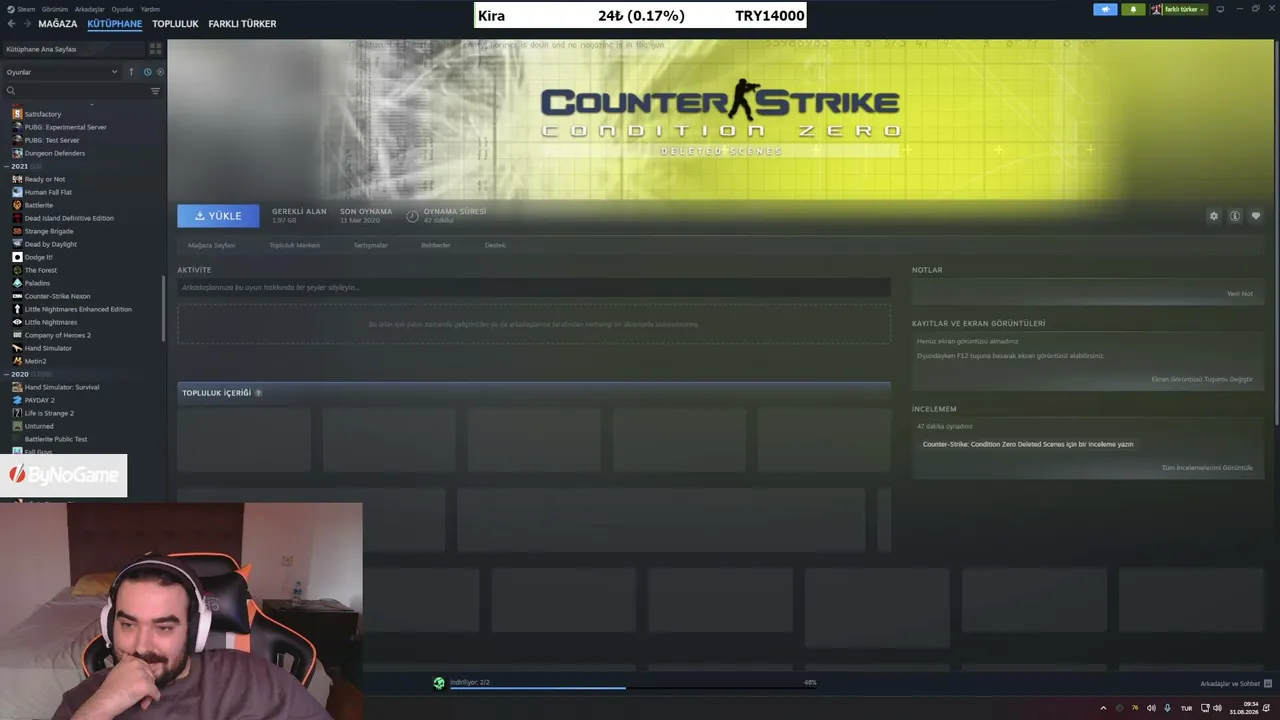Select Counter-Strike Nexon icon
The height and width of the screenshot is (720, 1280).
[x=17, y=296]
